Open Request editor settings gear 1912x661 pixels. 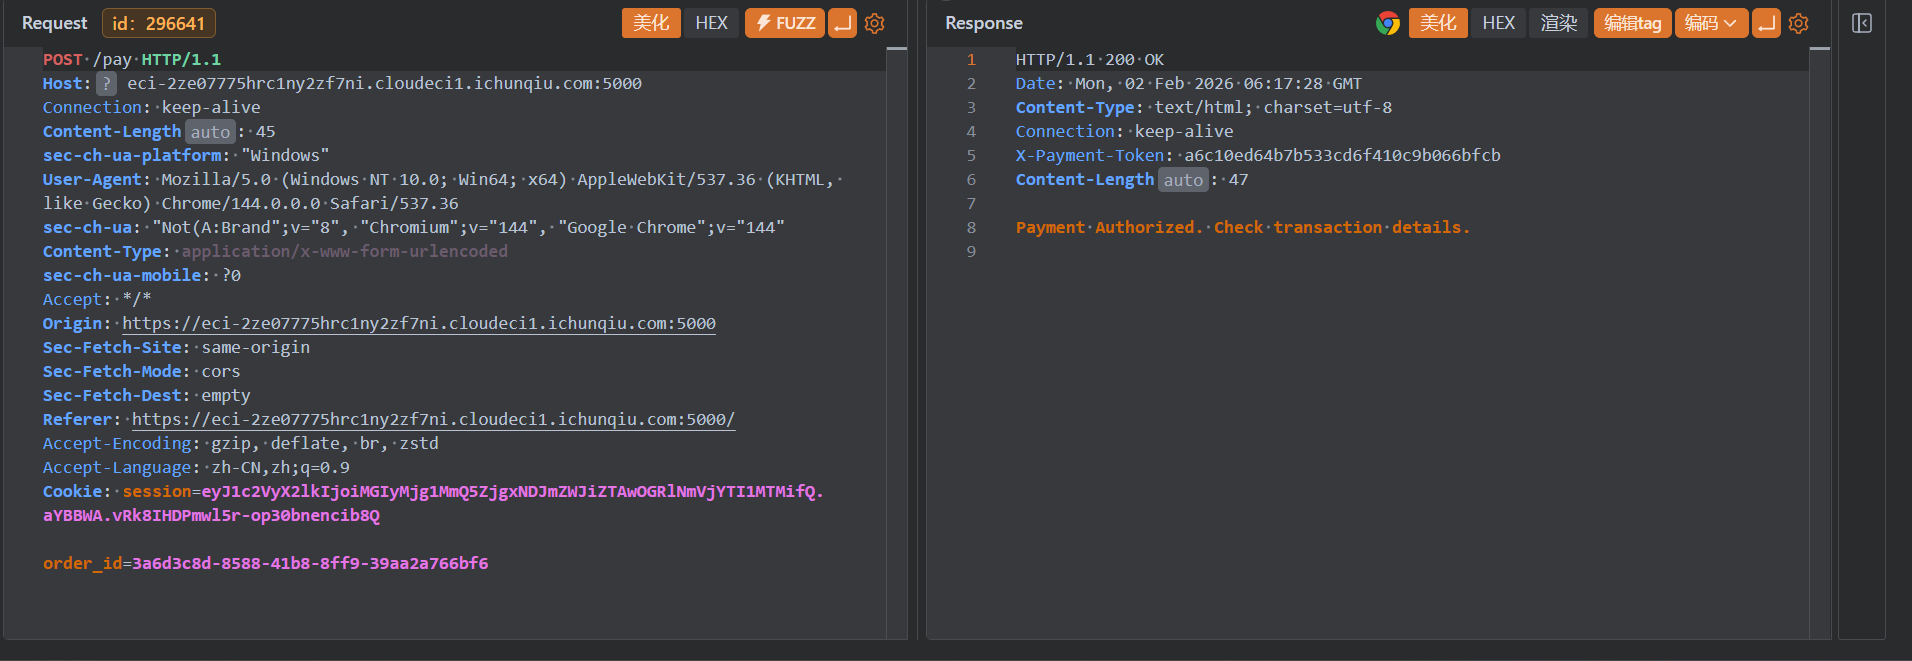pos(875,23)
